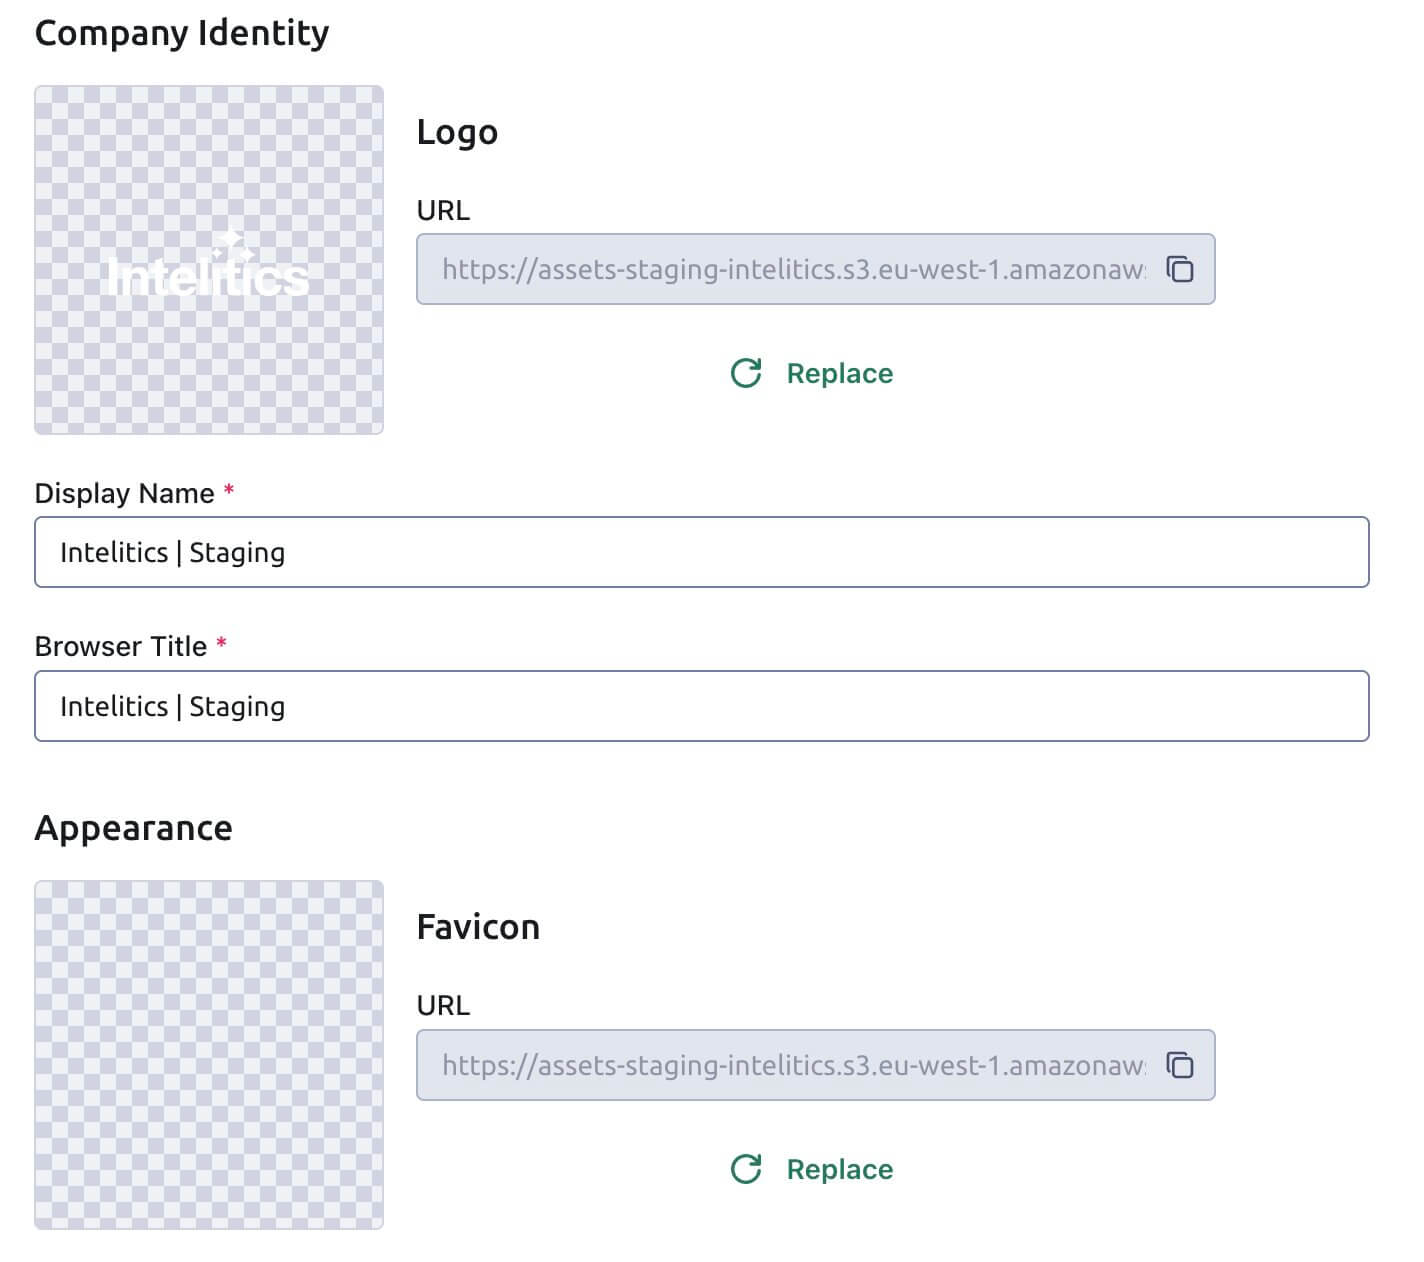Click the URL label above the Logo field
The height and width of the screenshot is (1262, 1424).
443,210
